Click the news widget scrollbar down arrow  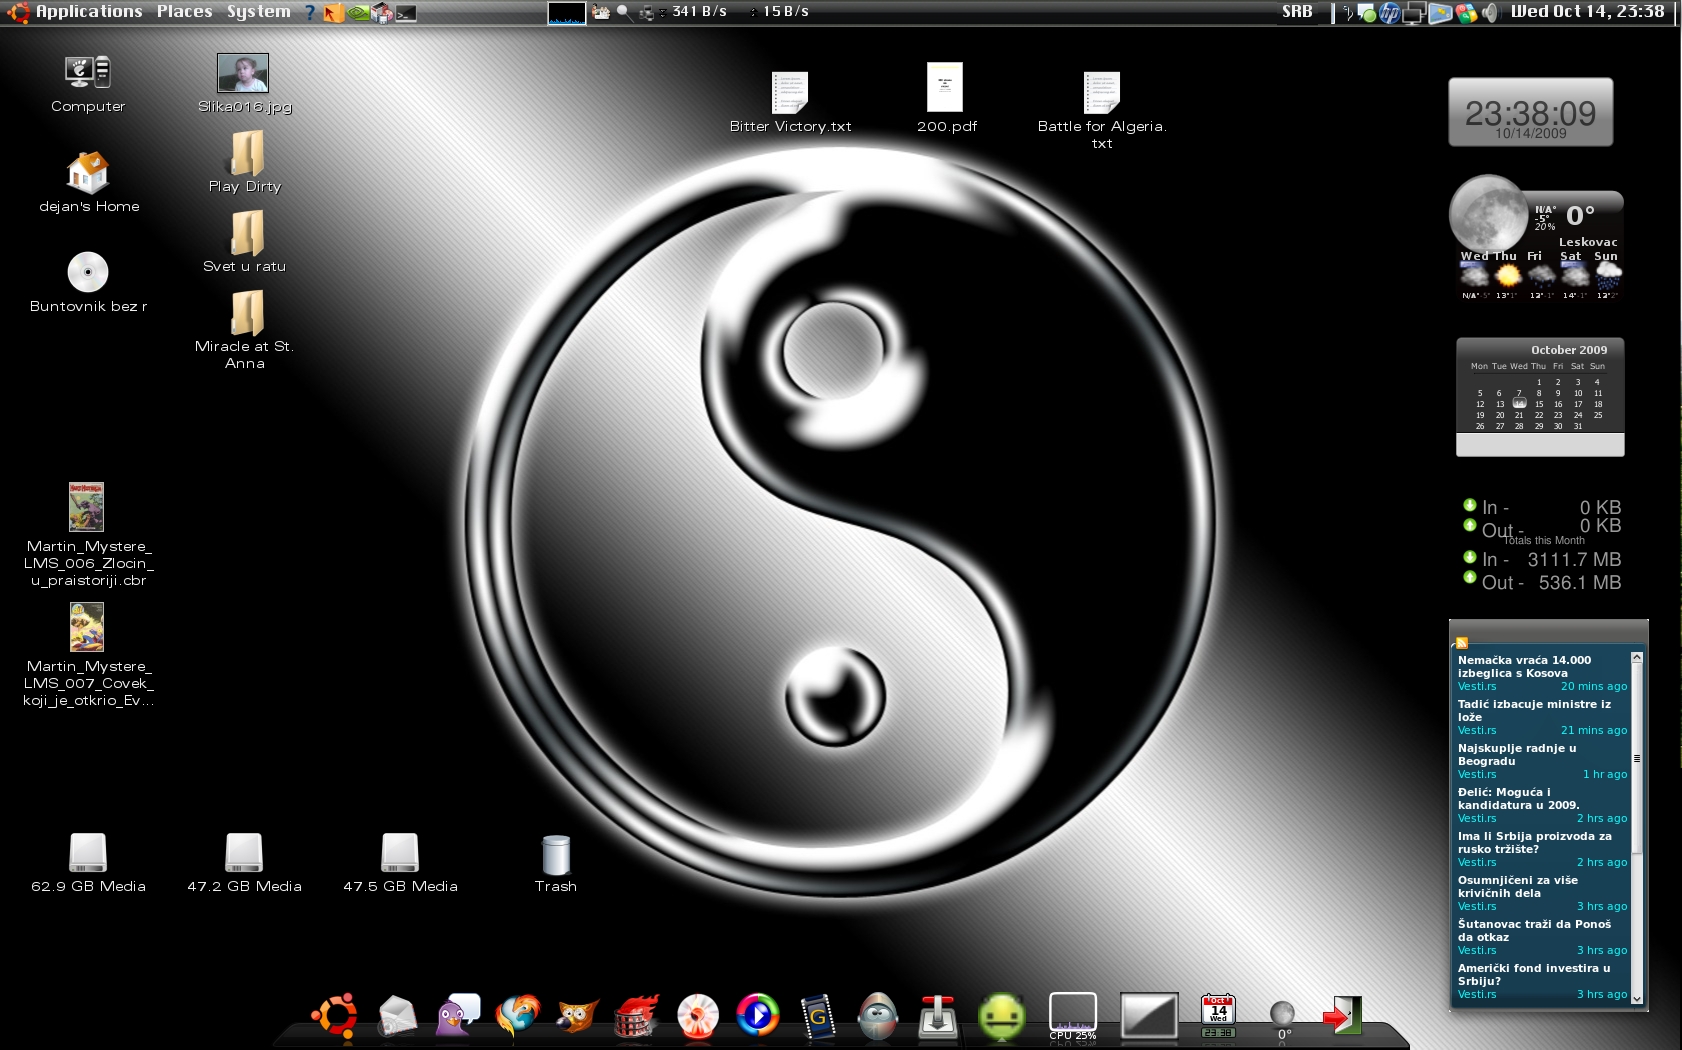[1636, 997]
